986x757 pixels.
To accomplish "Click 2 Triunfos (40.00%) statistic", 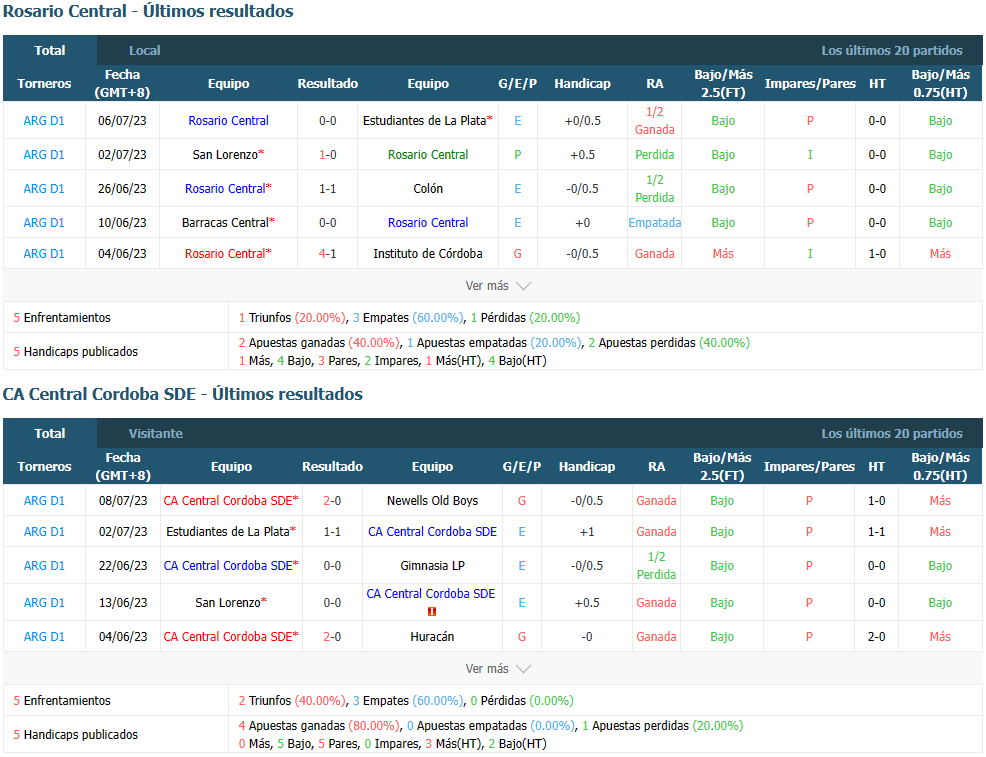I will 292,700.
